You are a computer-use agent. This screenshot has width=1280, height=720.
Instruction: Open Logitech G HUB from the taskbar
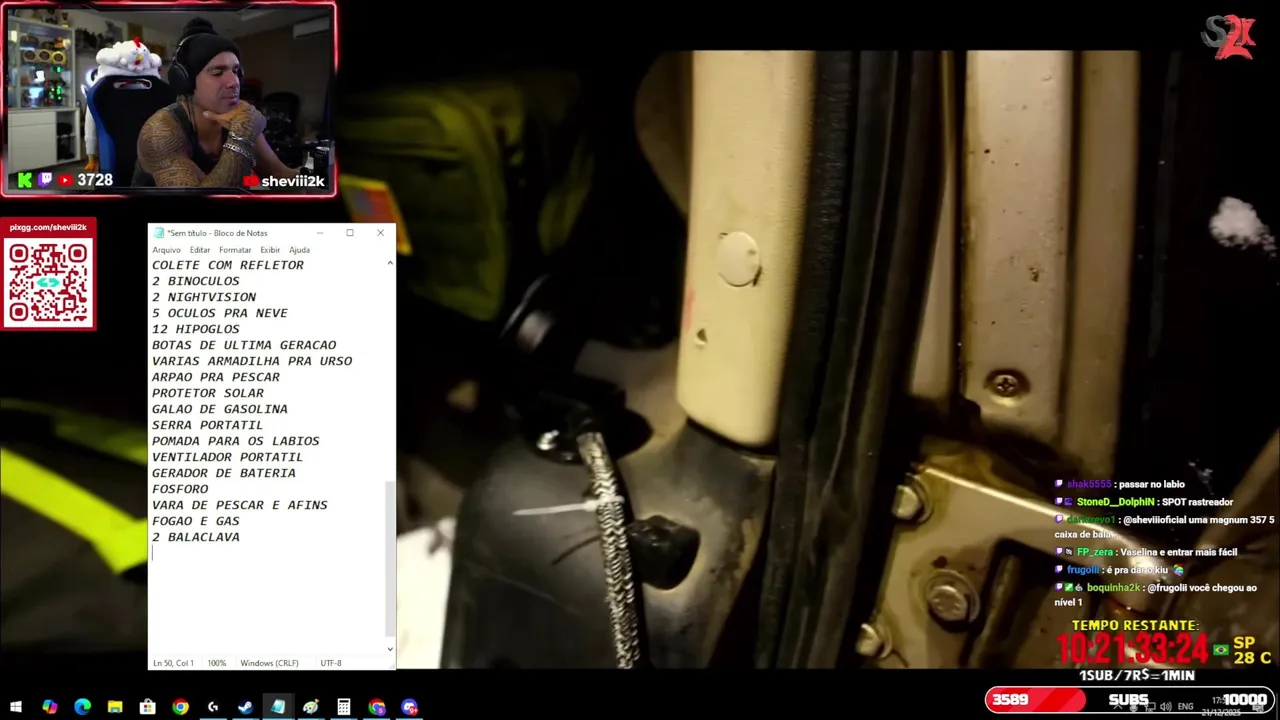pos(213,707)
